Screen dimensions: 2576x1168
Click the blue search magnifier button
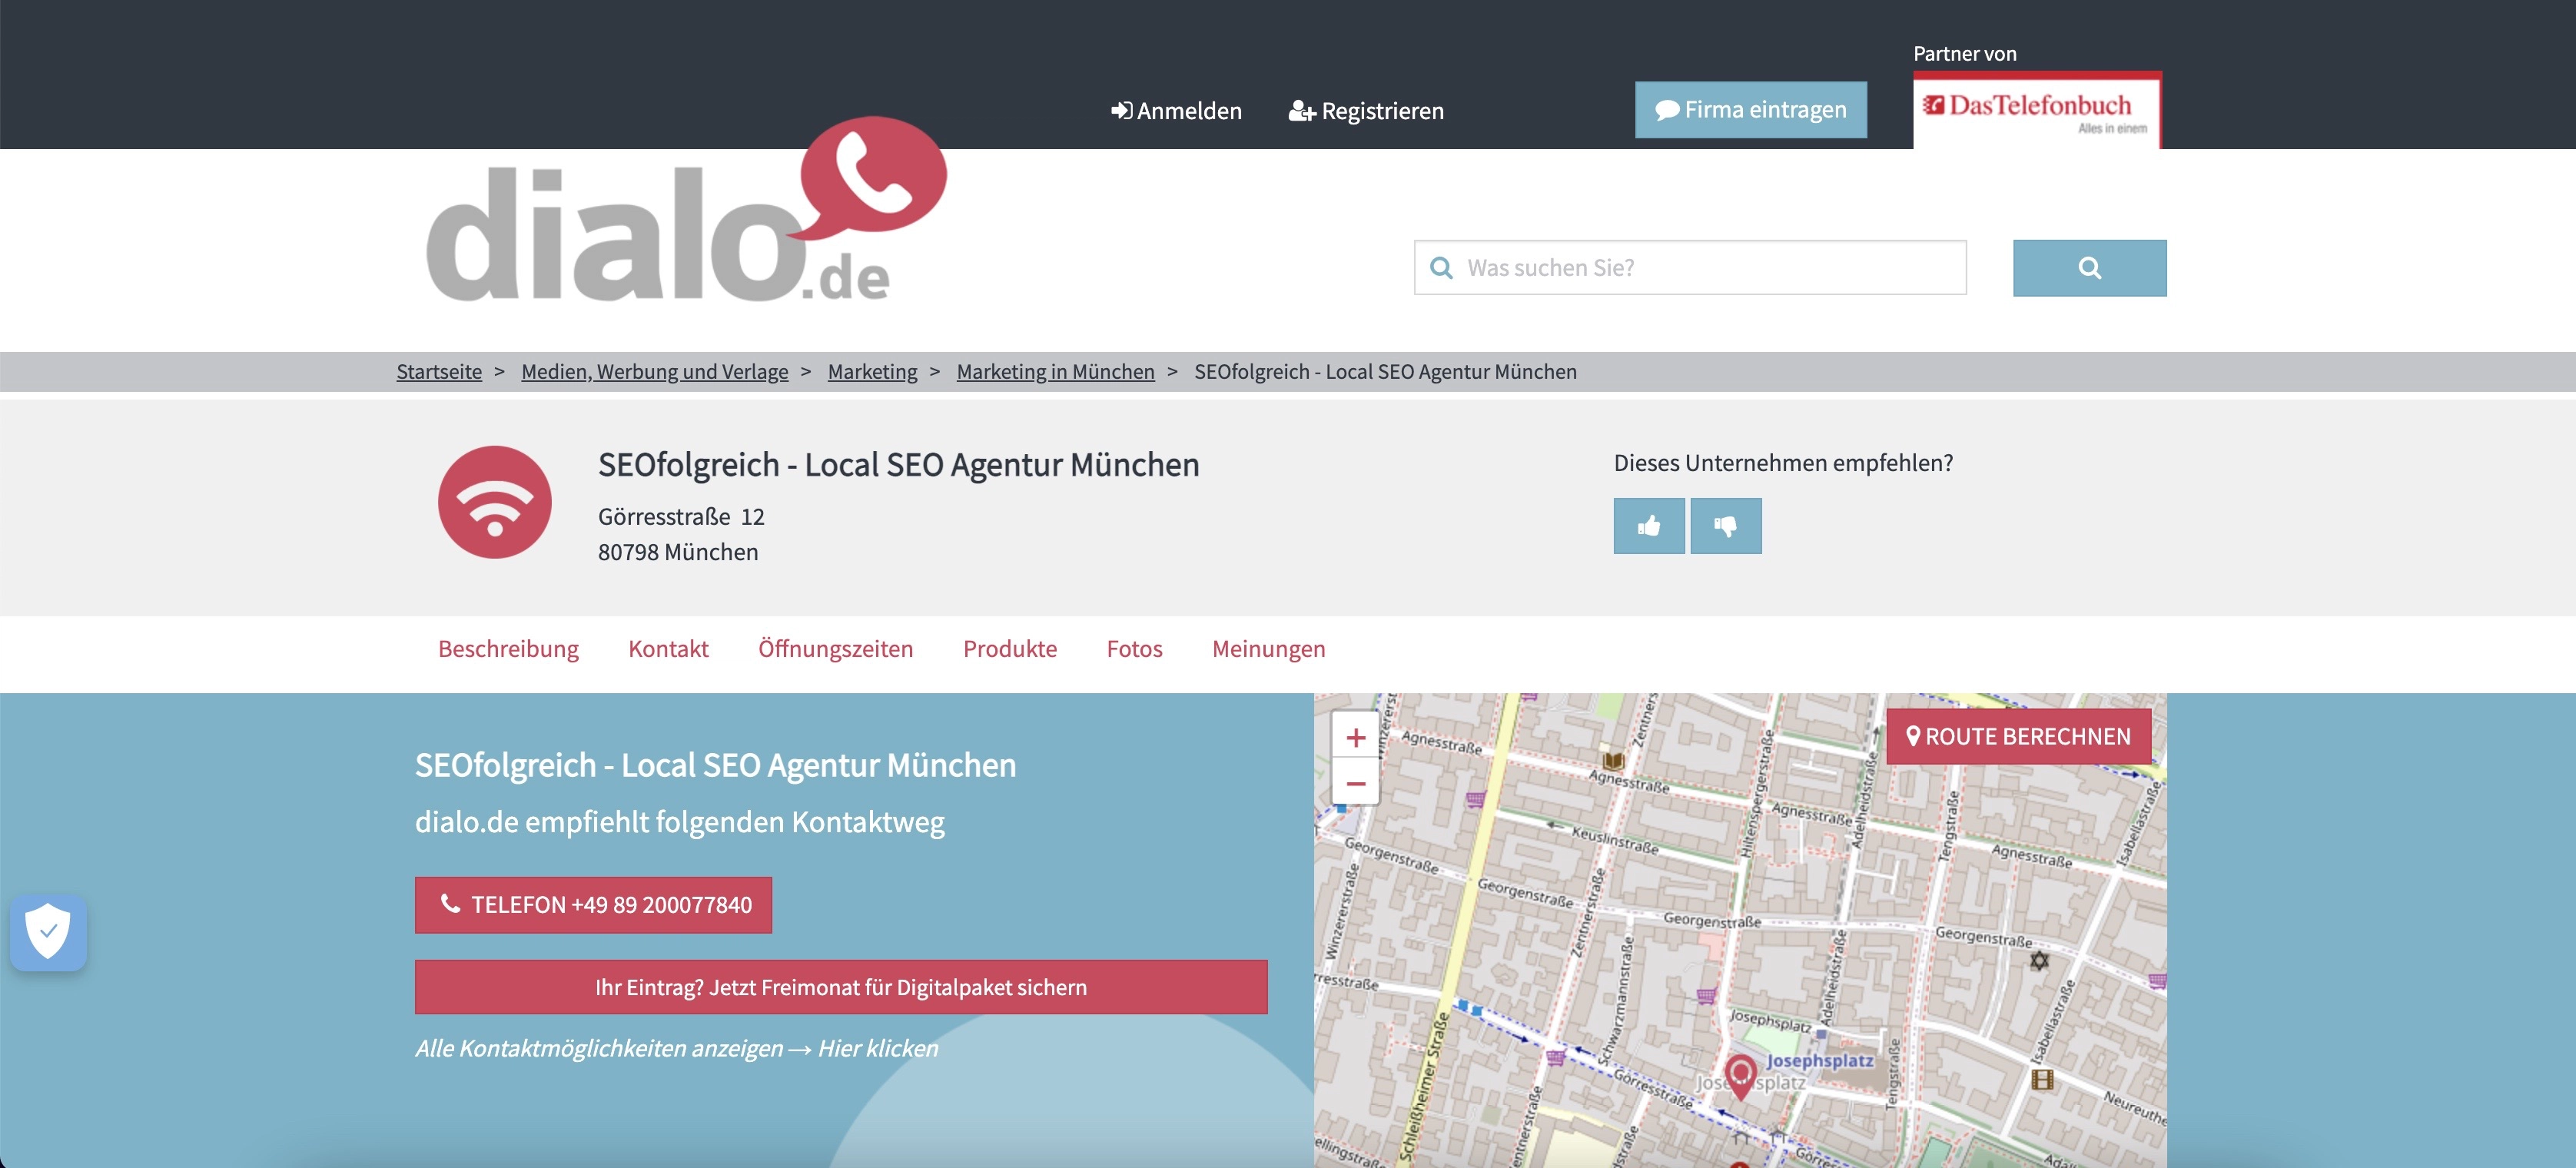(2089, 268)
